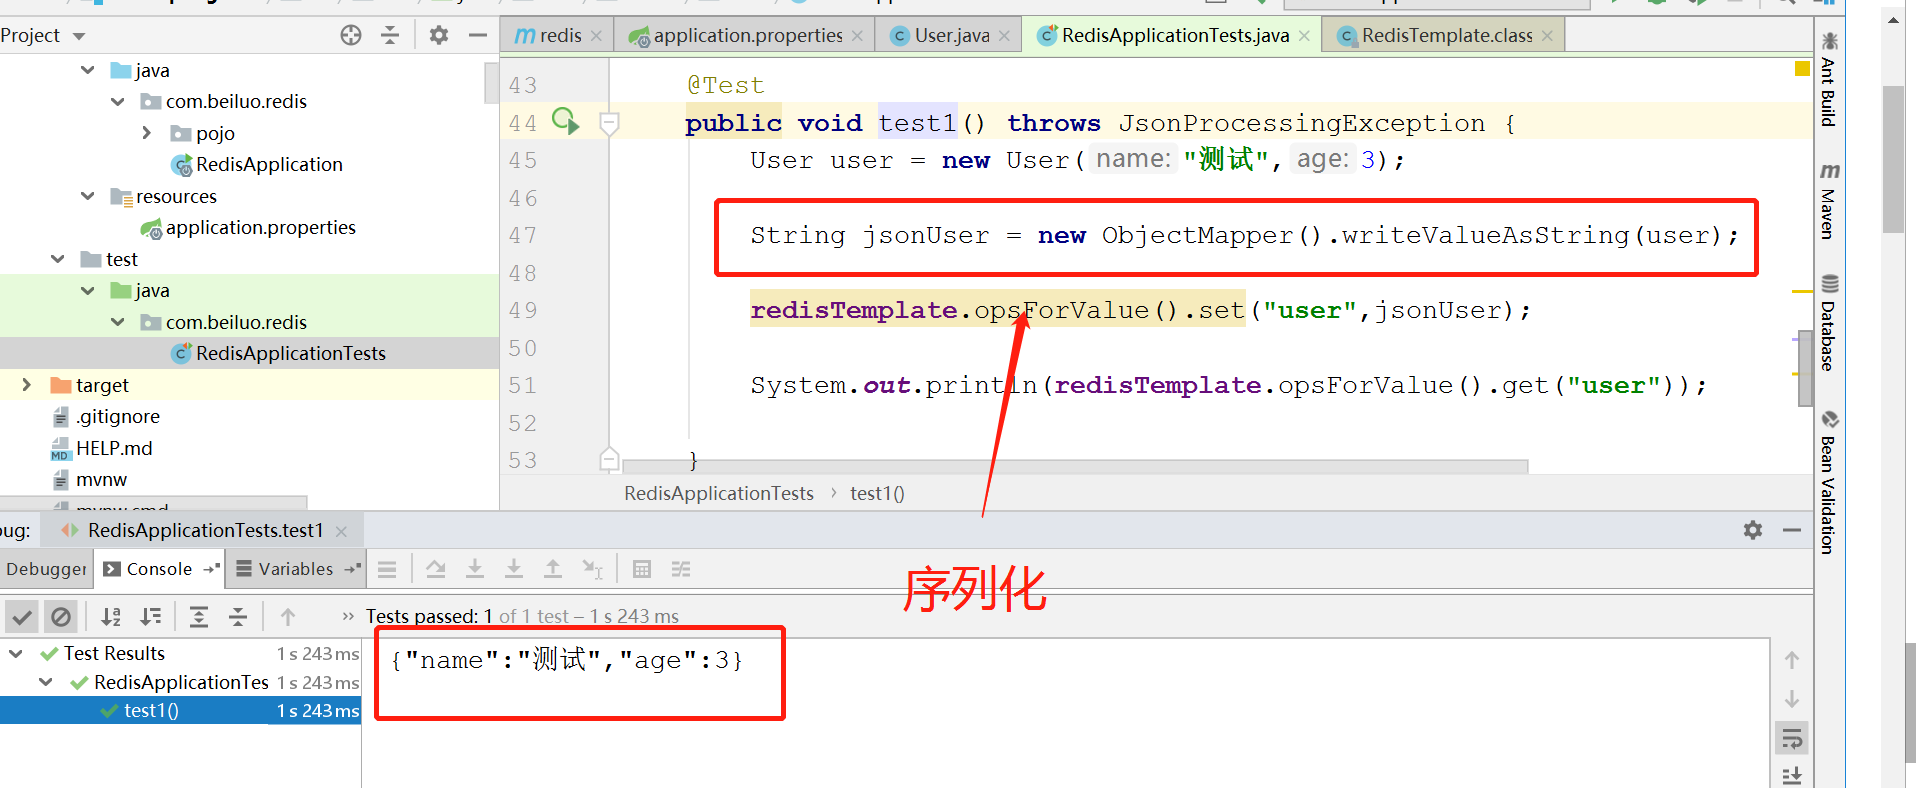Collapse the Test Results node
The width and height of the screenshot is (1916, 788).
pyautogui.click(x=16, y=653)
